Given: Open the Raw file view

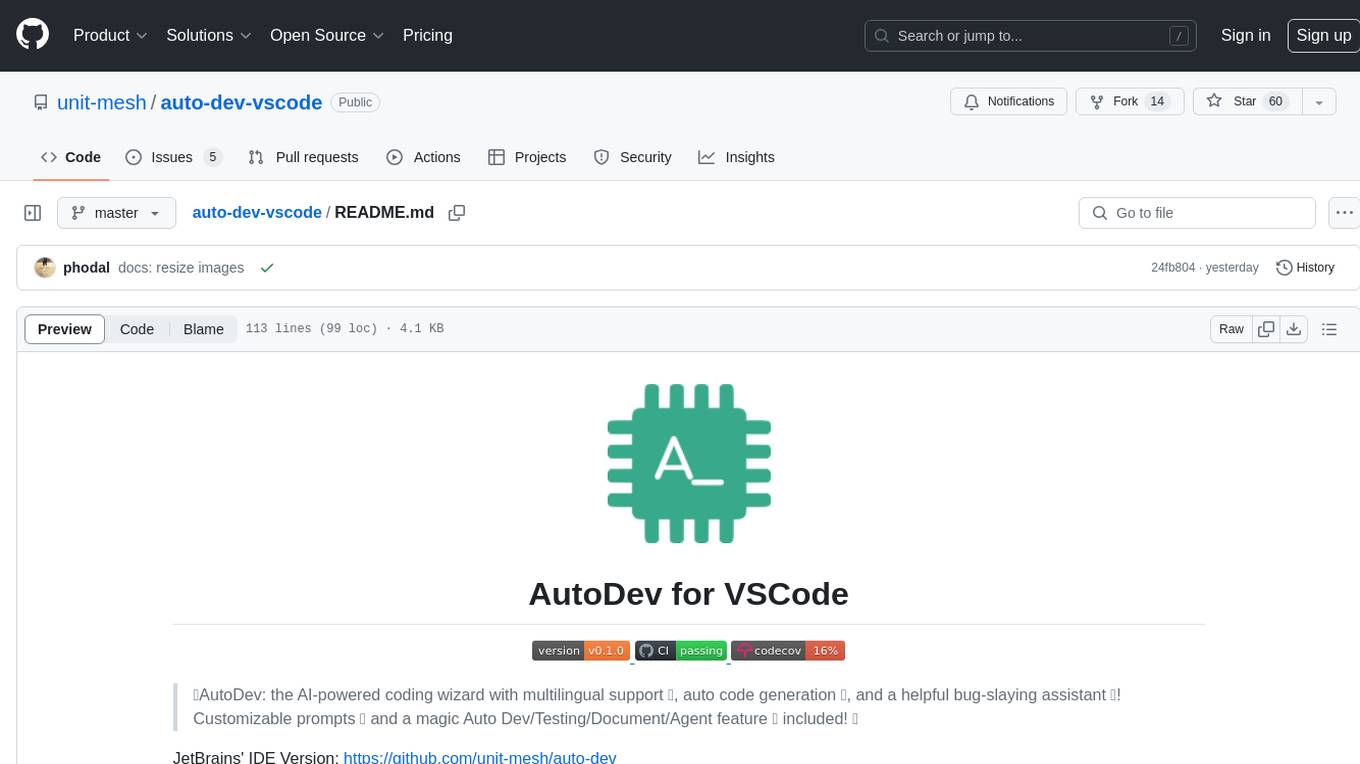Looking at the screenshot, I should (x=1231, y=329).
